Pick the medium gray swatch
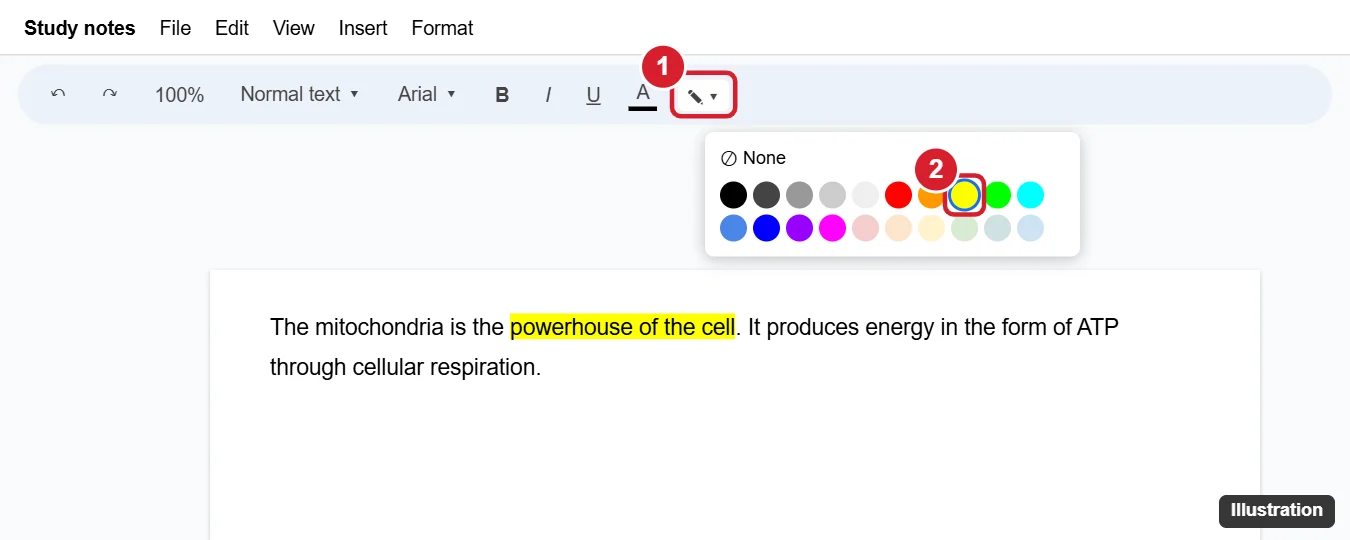Image resolution: width=1350 pixels, height=540 pixels. pos(799,195)
